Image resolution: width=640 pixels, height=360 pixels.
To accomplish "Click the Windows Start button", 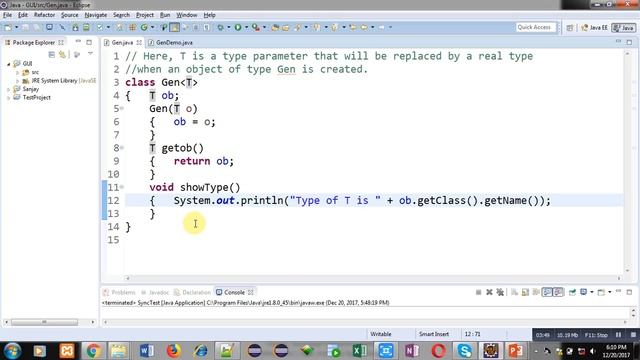I will click(12, 351).
